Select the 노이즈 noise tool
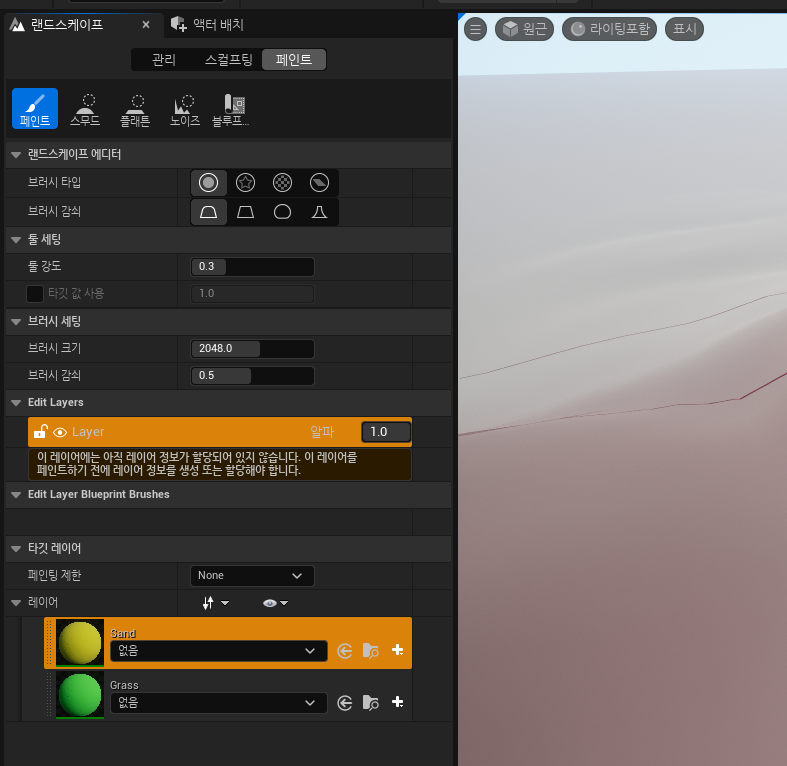 point(185,108)
